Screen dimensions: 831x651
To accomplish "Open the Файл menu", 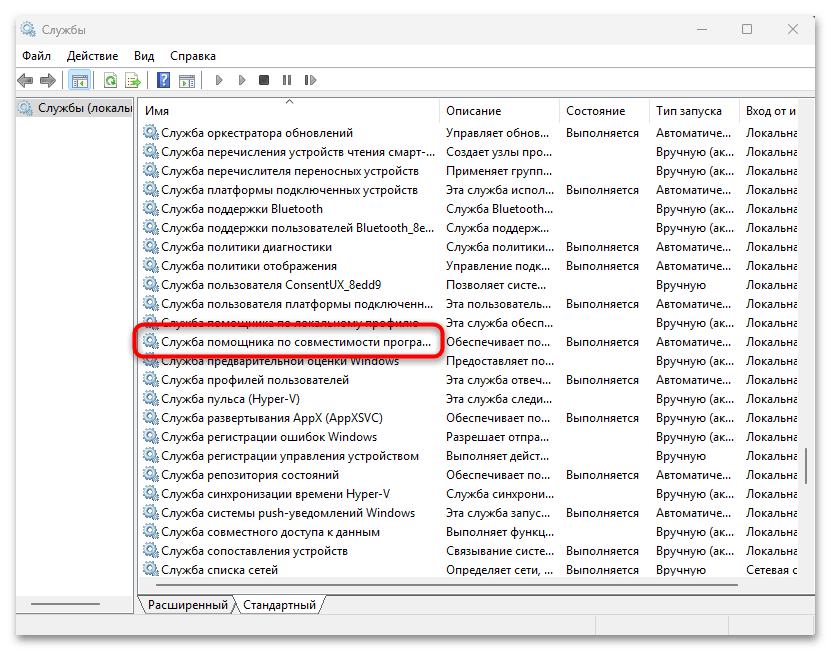I will click(x=36, y=56).
